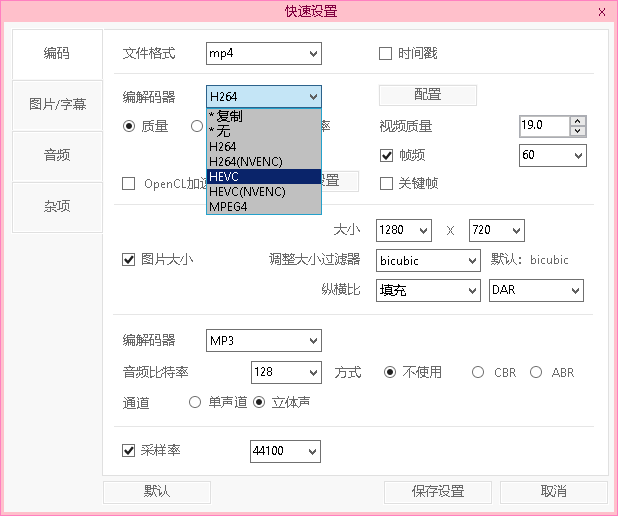Choose *无 from the codec list
This screenshot has height=516, width=618.
264,131
